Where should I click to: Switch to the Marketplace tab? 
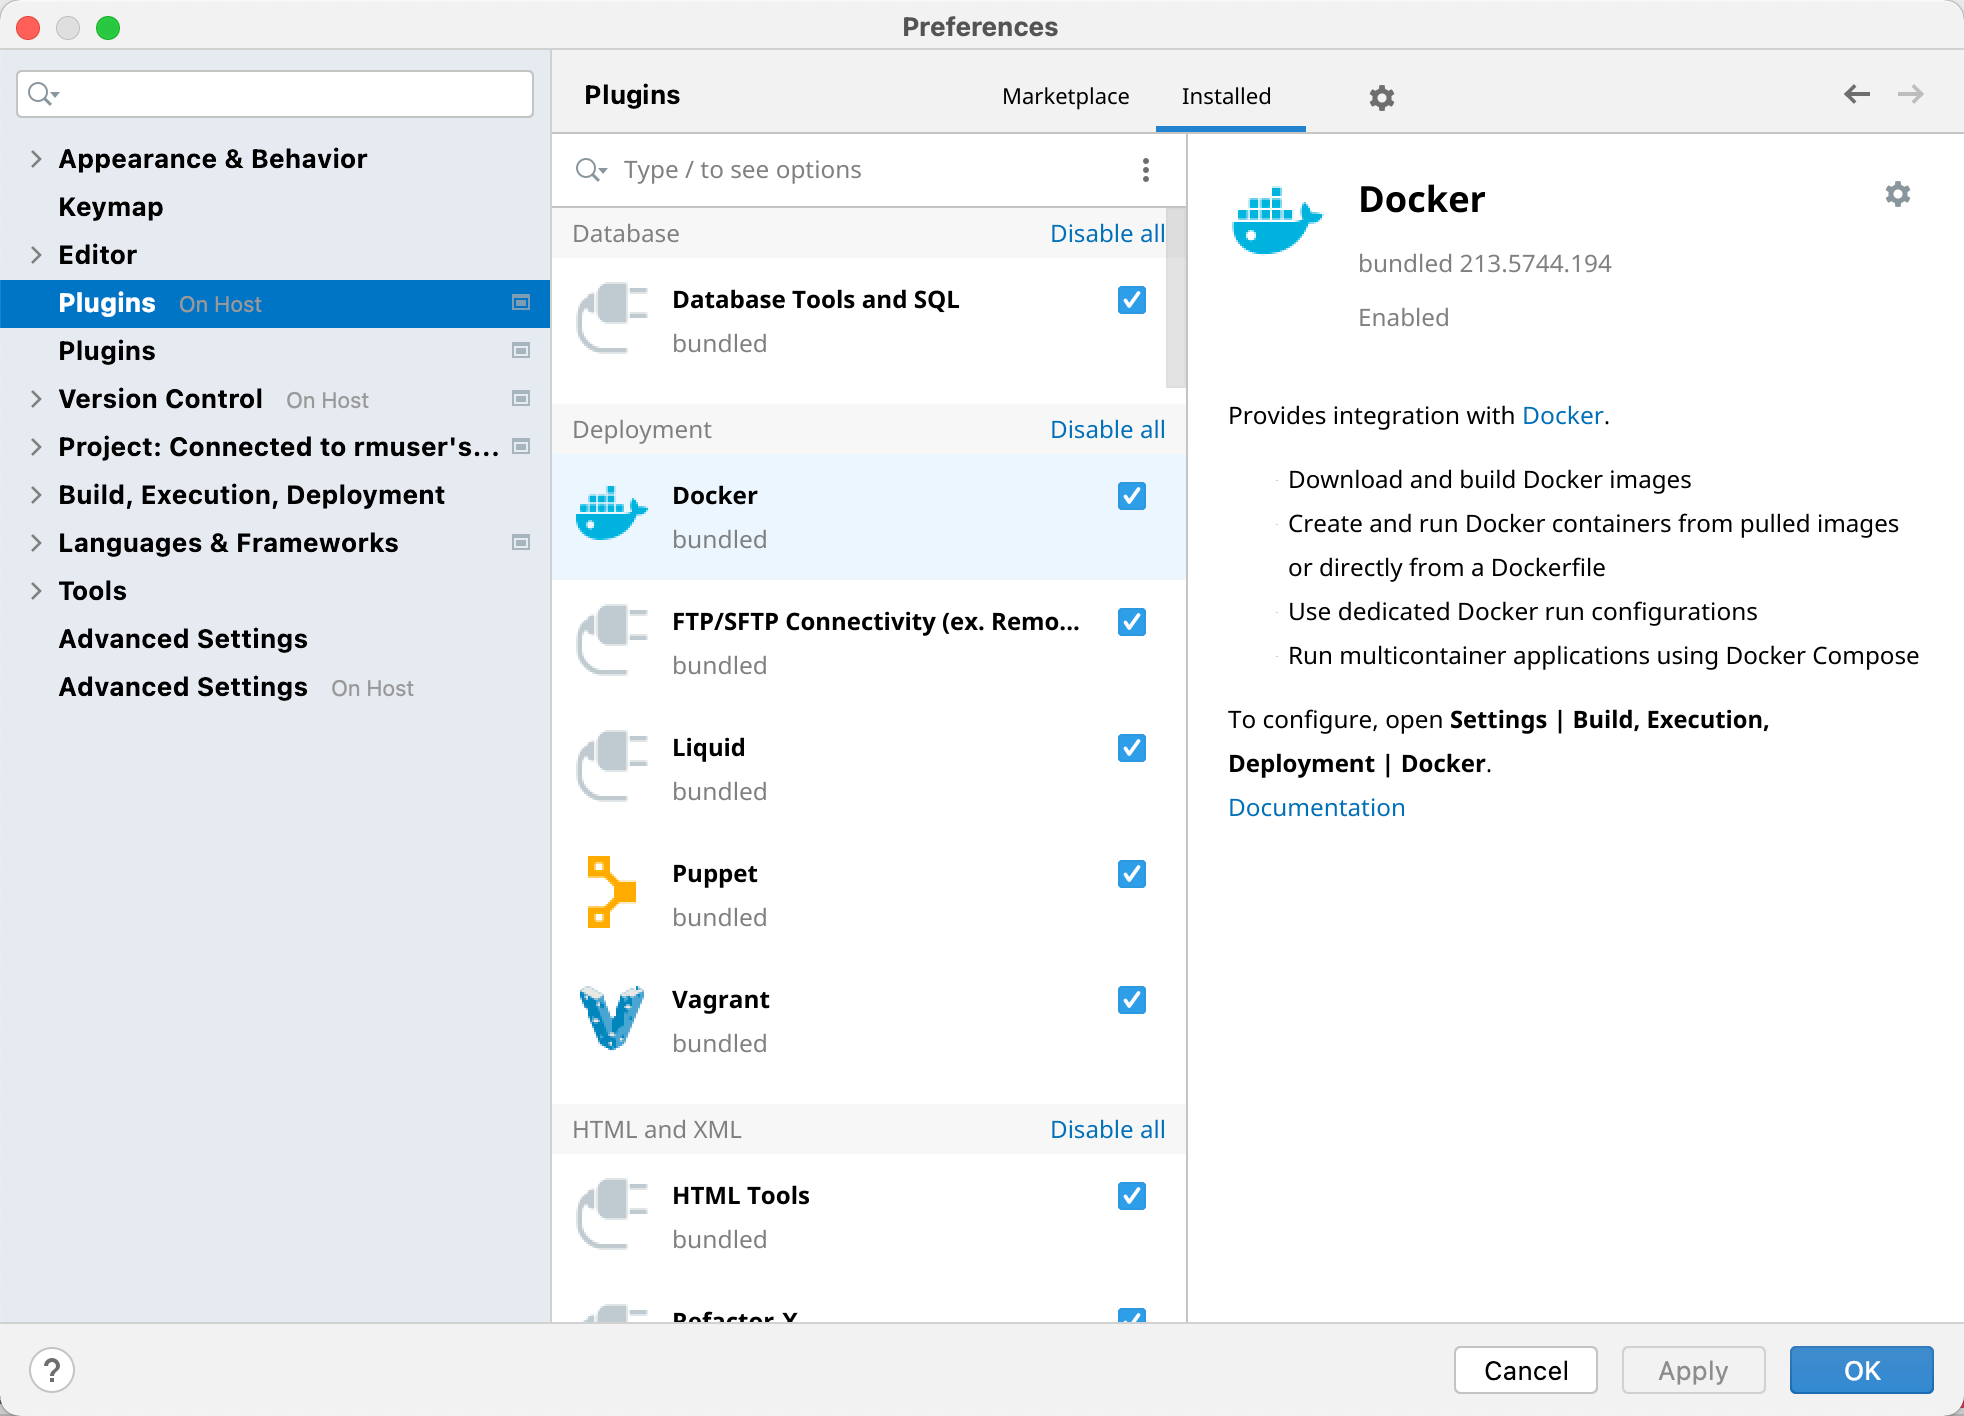[1065, 96]
